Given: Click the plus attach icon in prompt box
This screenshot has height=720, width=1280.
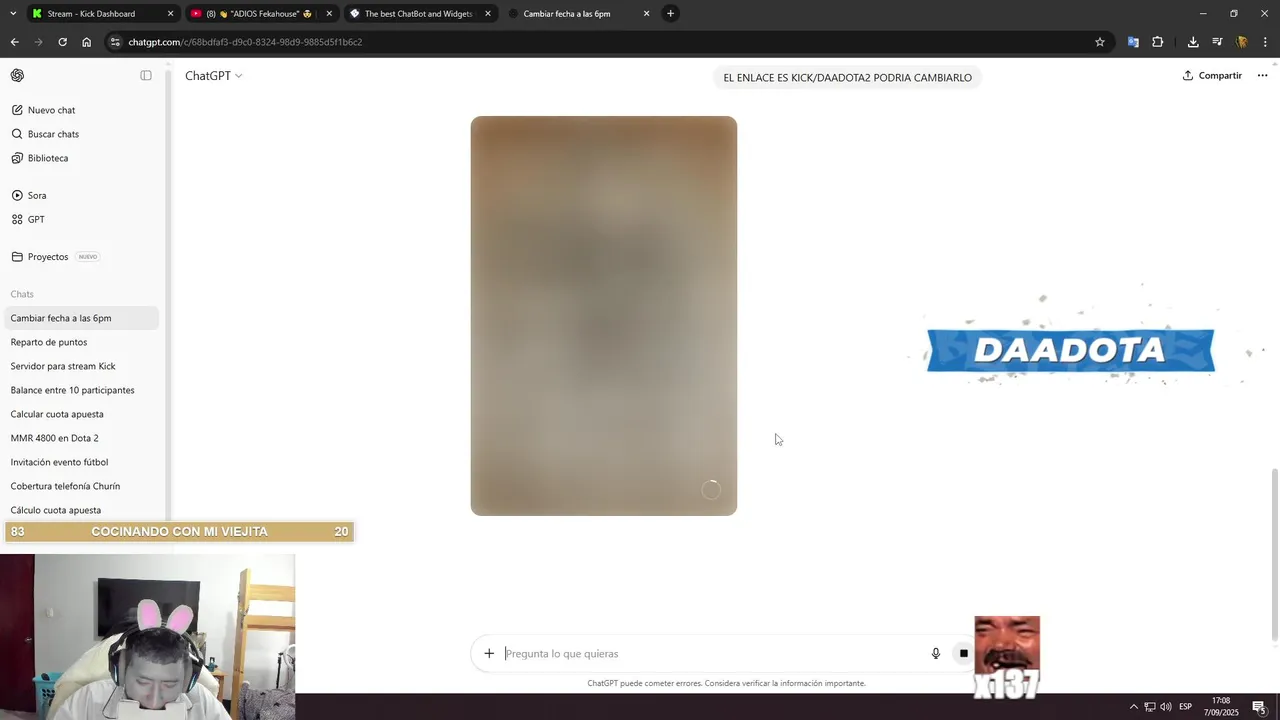Looking at the screenshot, I should pyautogui.click(x=489, y=654).
